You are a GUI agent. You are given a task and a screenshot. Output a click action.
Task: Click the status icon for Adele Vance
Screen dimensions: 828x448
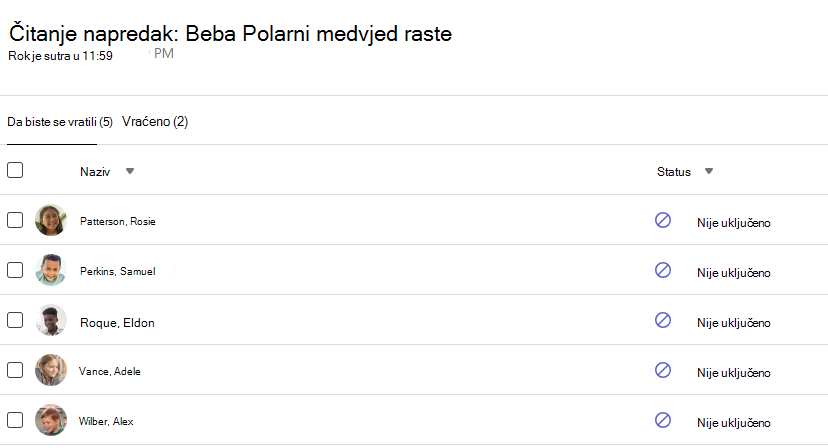click(663, 370)
